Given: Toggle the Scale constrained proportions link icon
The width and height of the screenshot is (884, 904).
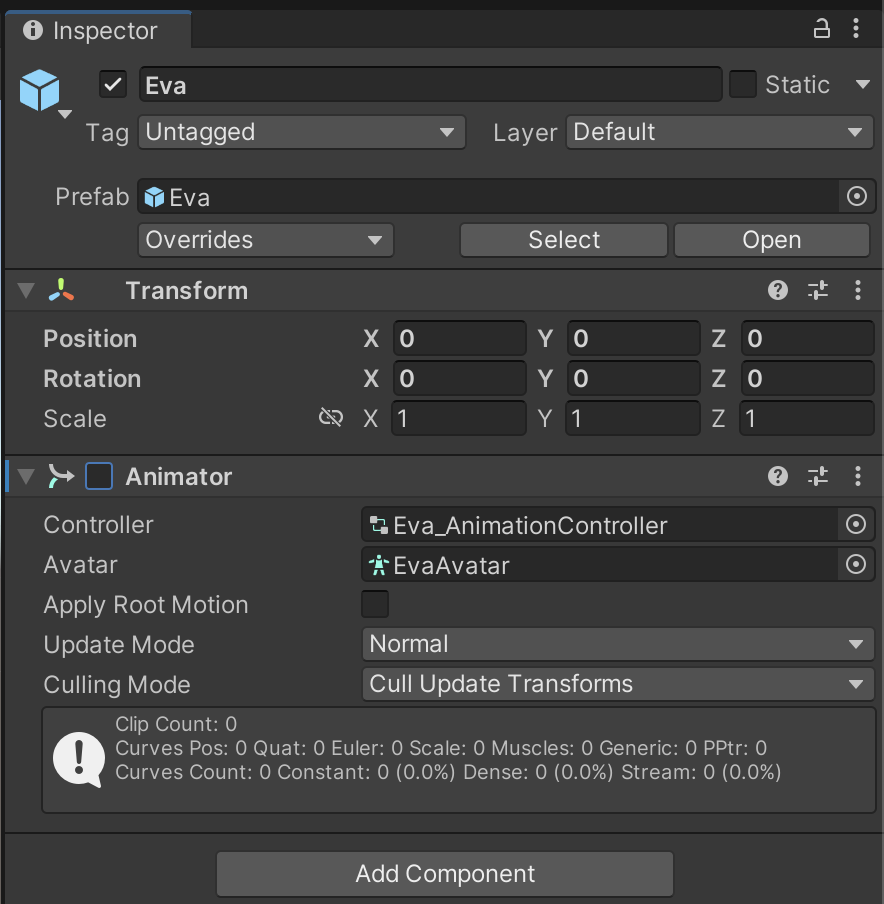Looking at the screenshot, I should click(331, 418).
